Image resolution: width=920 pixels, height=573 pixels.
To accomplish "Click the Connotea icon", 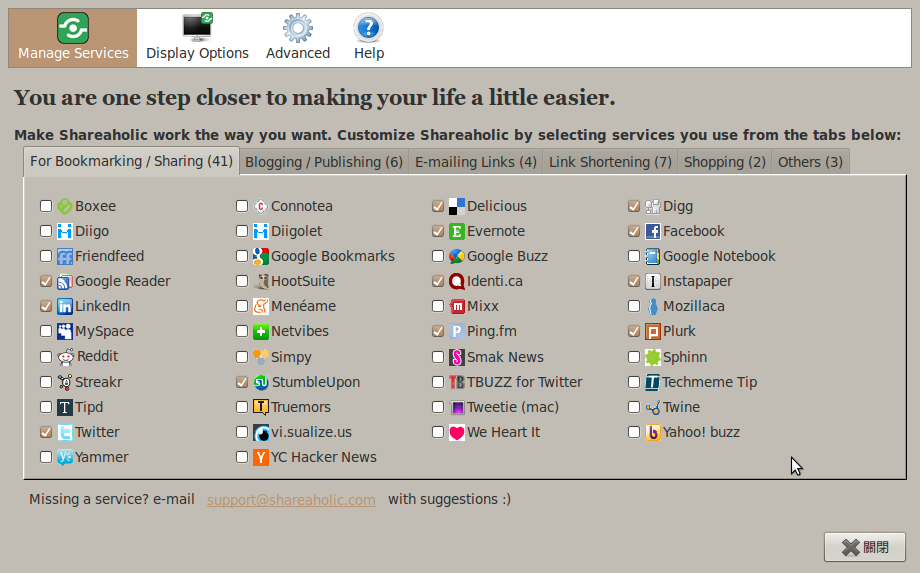I will 261,206.
